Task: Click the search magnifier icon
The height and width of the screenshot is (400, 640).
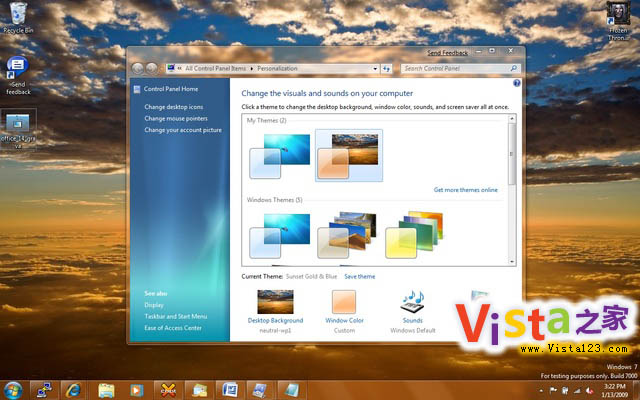Action: click(513, 68)
